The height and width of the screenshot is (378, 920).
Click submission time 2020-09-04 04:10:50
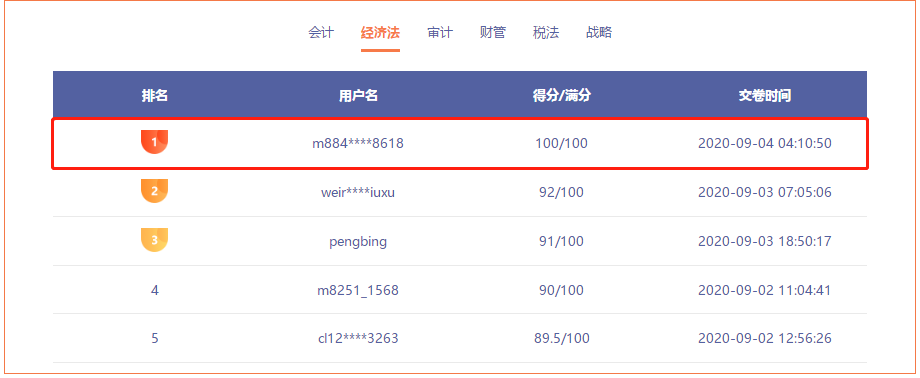coord(765,143)
